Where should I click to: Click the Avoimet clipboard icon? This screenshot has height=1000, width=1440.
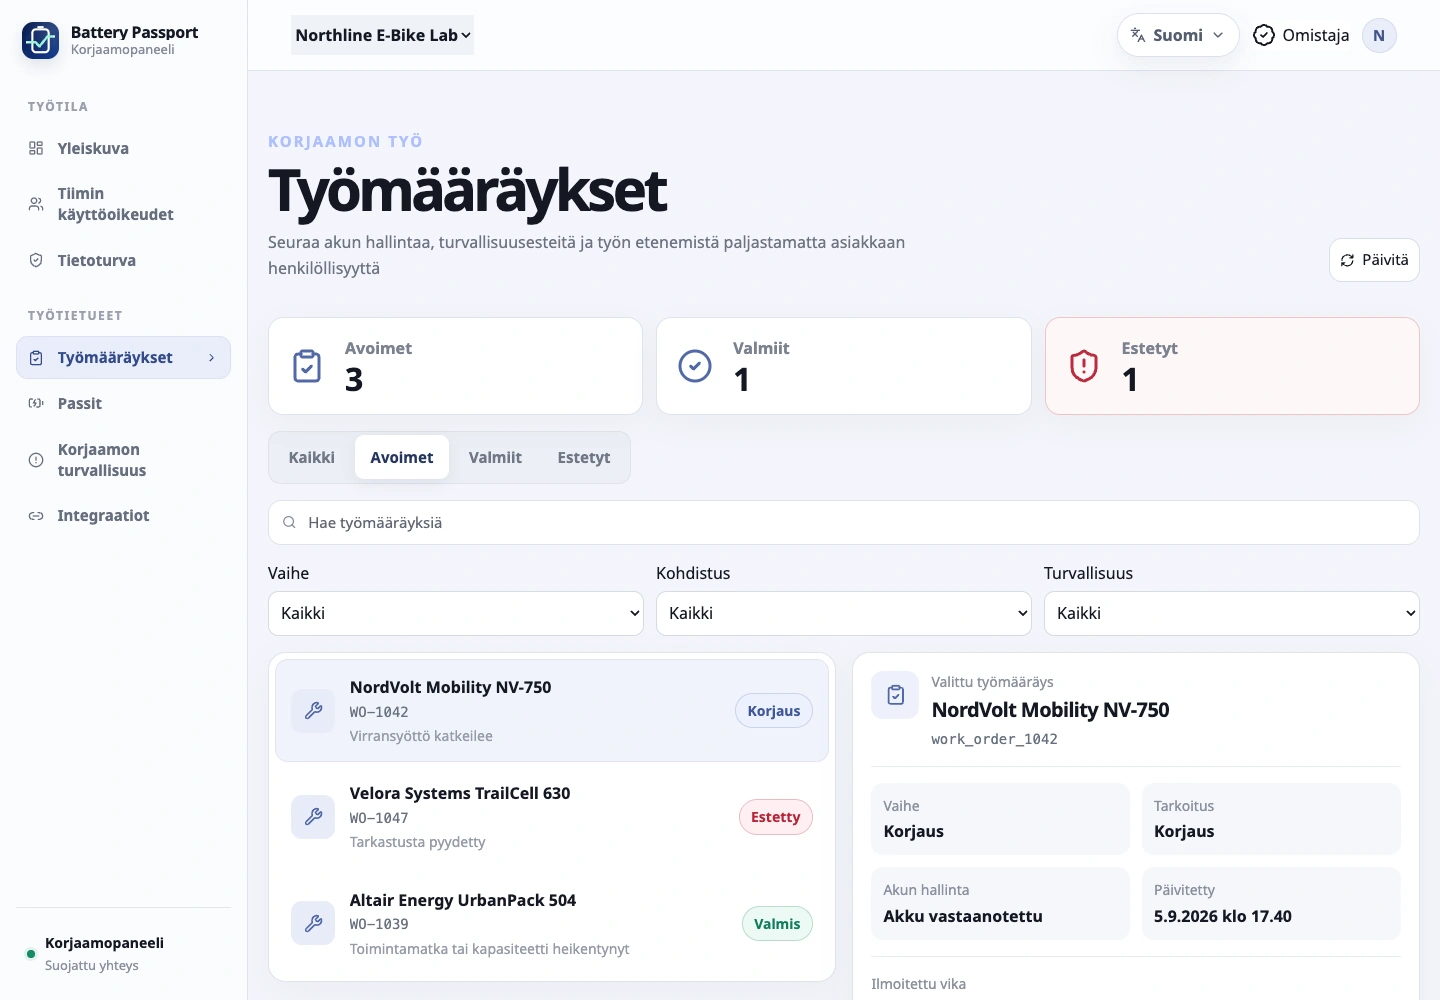coord(307,366)
